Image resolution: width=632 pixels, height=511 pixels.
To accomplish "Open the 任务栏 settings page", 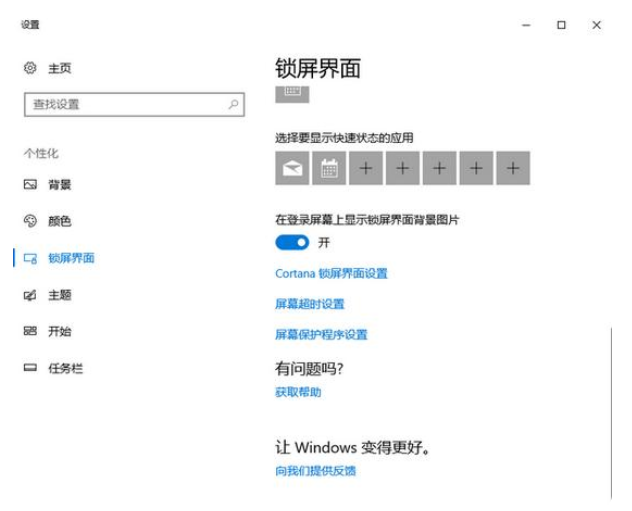I will (65, 368).
